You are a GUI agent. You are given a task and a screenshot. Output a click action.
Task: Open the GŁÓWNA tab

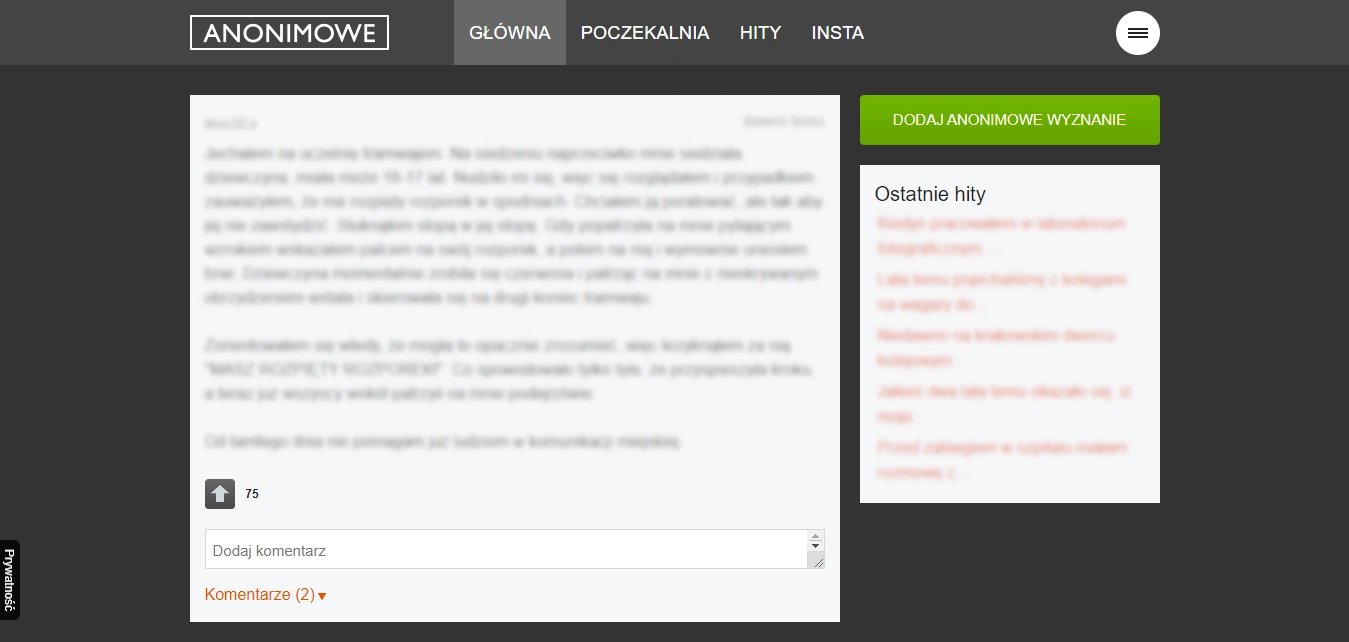pos(510,33)
